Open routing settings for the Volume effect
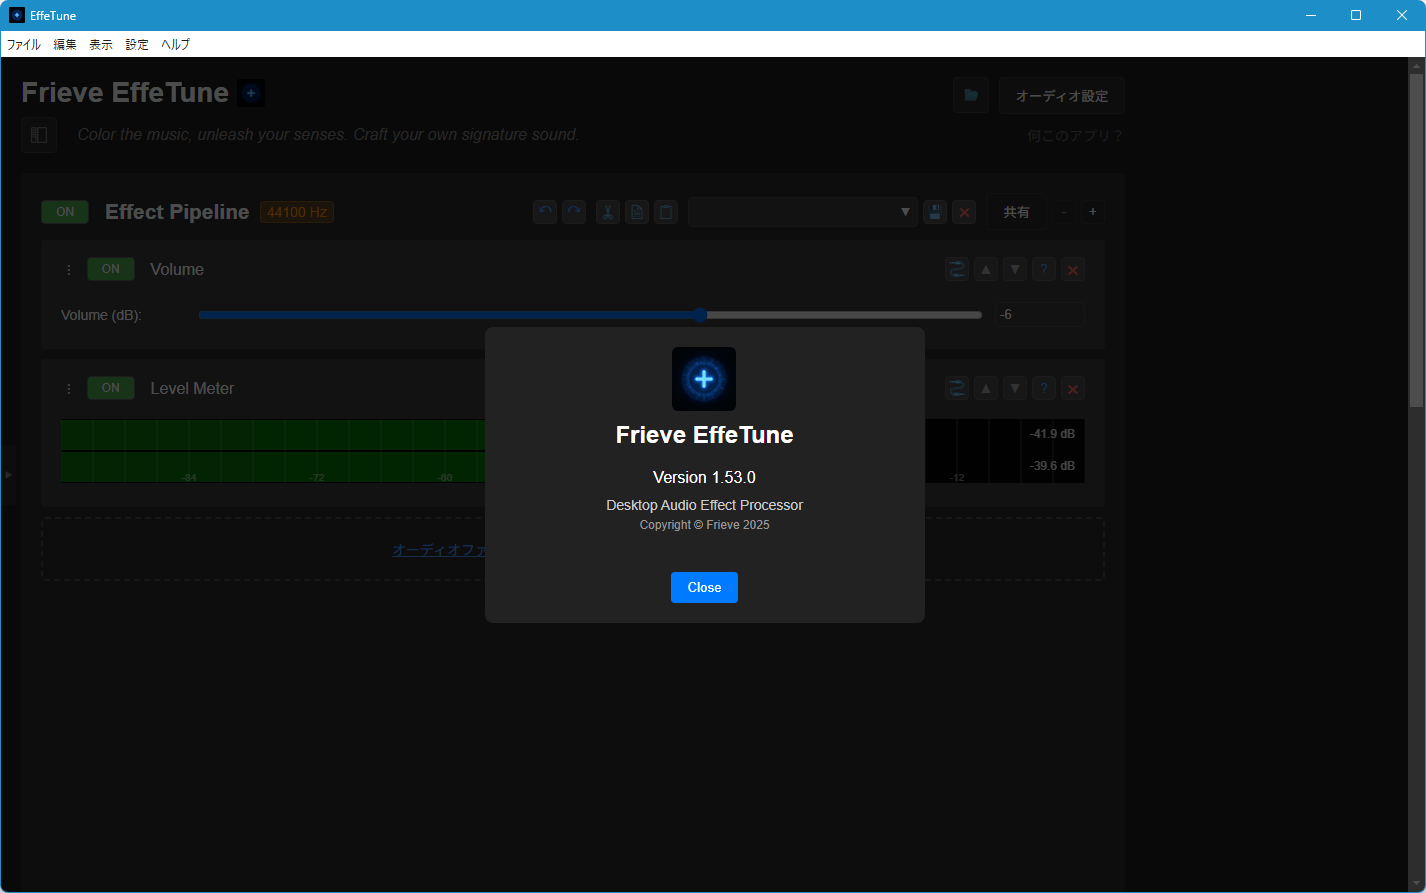Screen dimensions: 1426x893 tap(957, 269)
